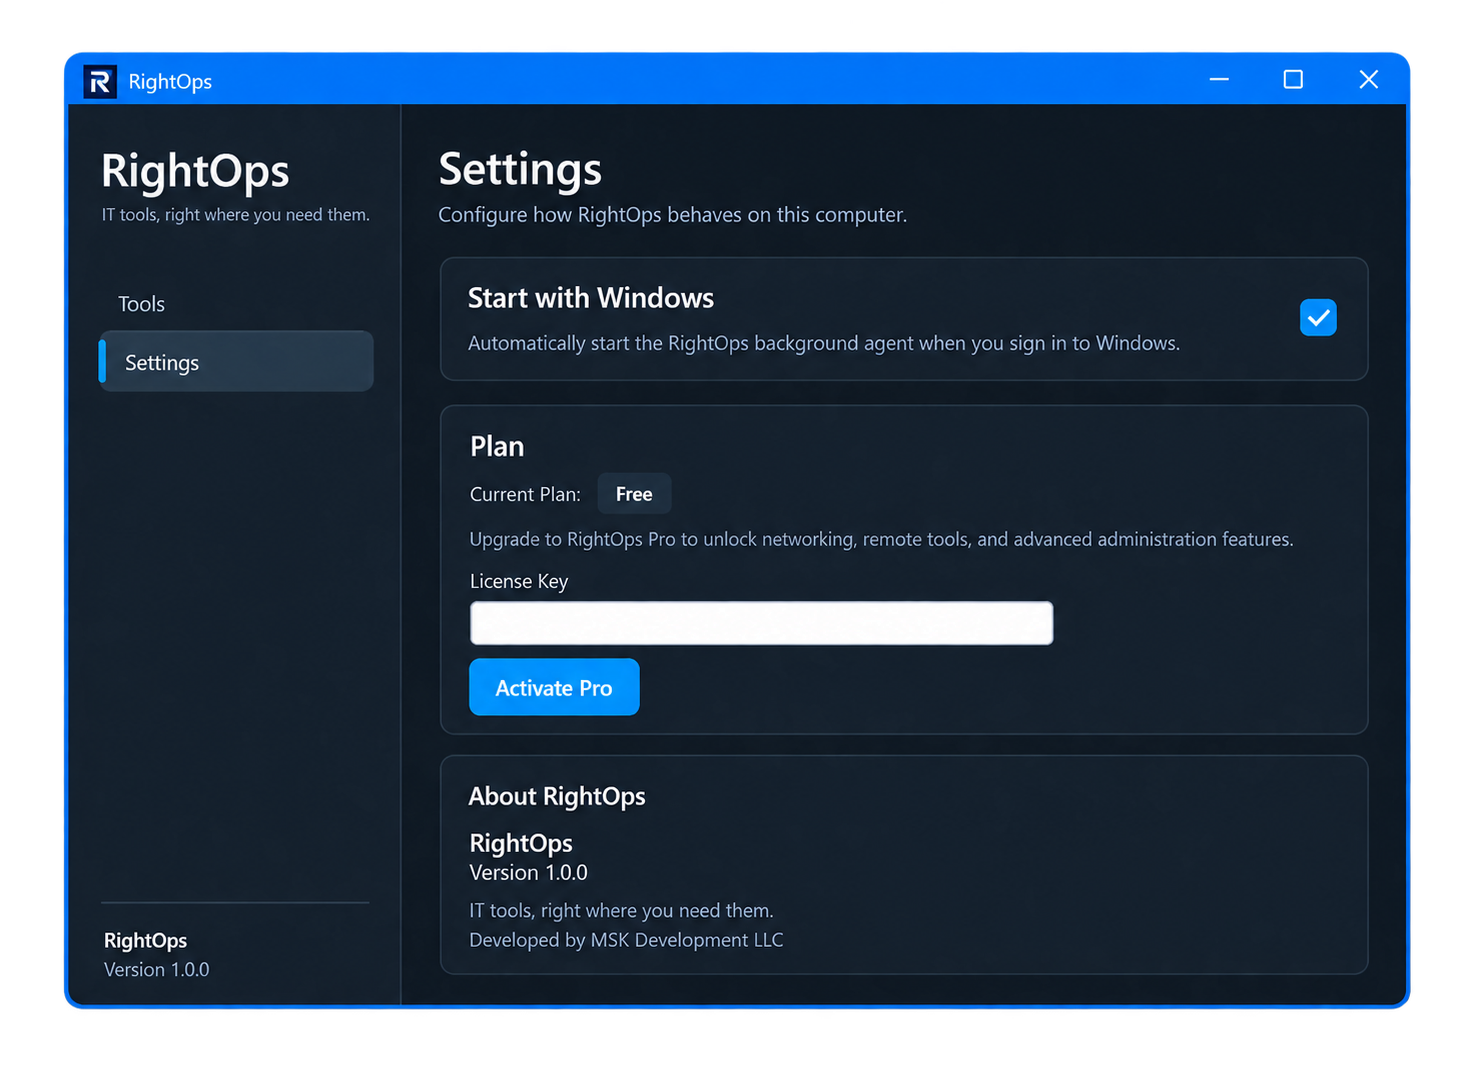The height and width of the screenshot is (1067, 1474).
Task: Click the 'Current Plan:' label
Action: point(525,494)
